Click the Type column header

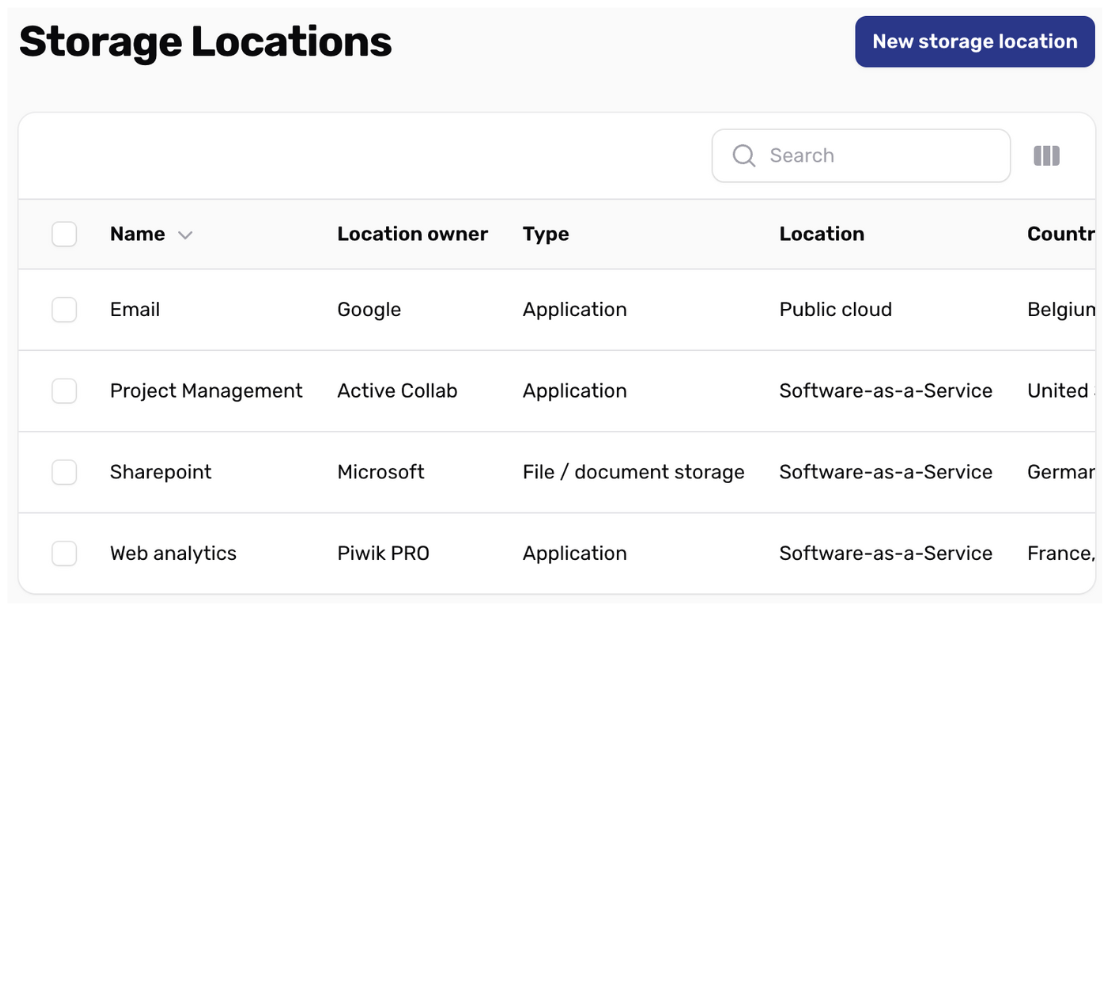click(545, 234)
